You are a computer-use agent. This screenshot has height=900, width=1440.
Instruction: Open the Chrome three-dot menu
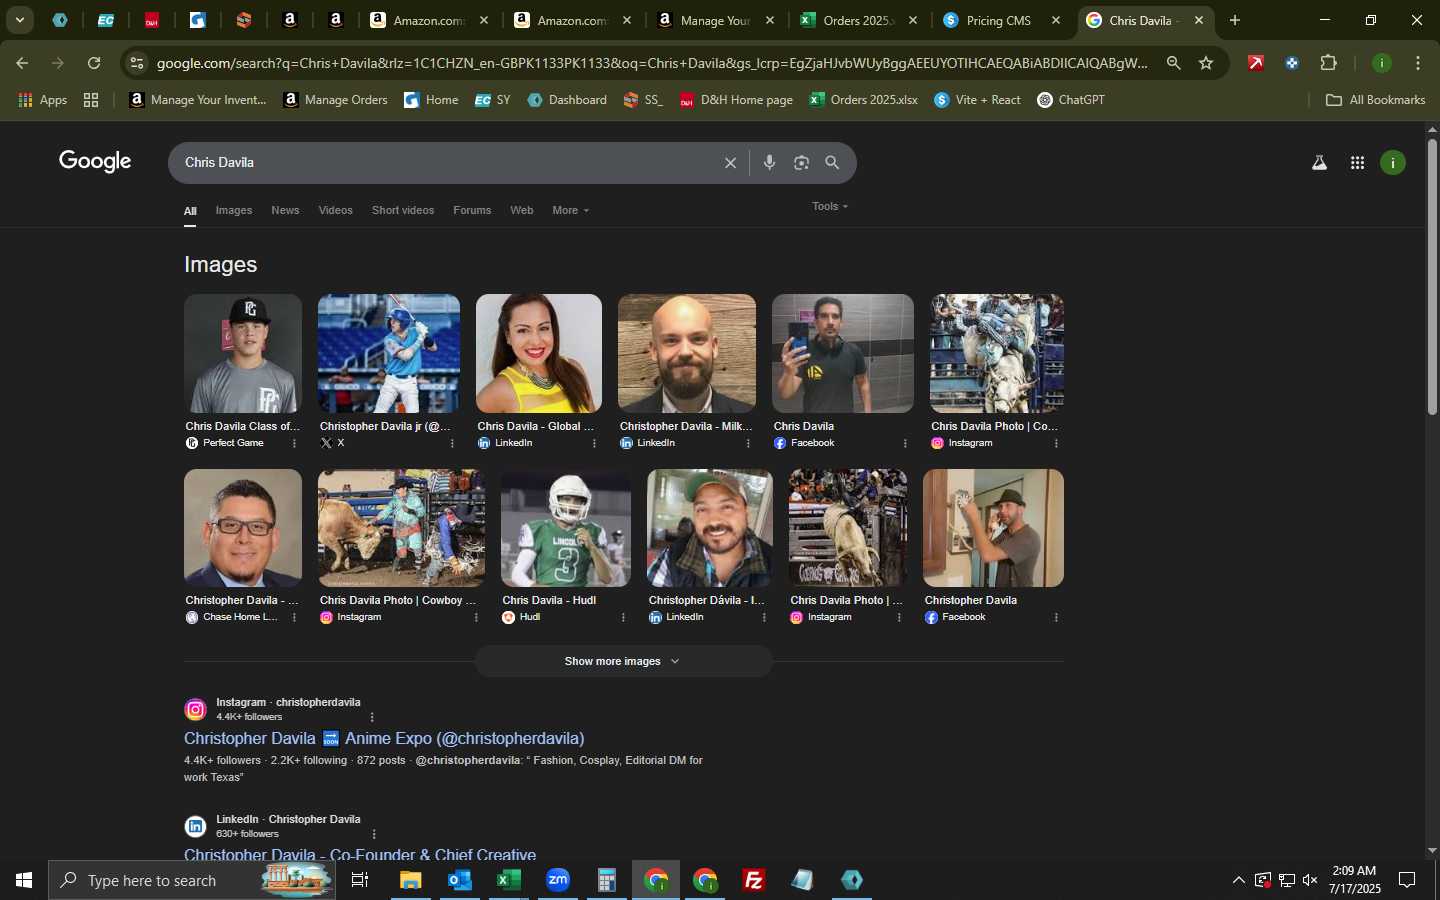click(x=1418, y=63)
